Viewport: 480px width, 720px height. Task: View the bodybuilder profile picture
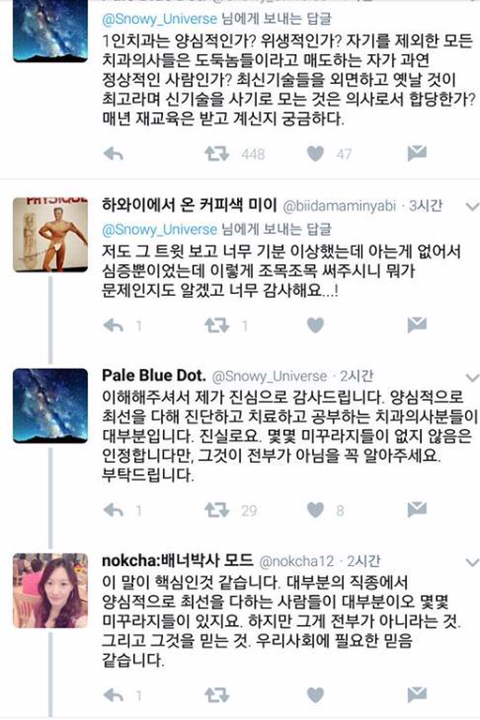click(50, 235)
